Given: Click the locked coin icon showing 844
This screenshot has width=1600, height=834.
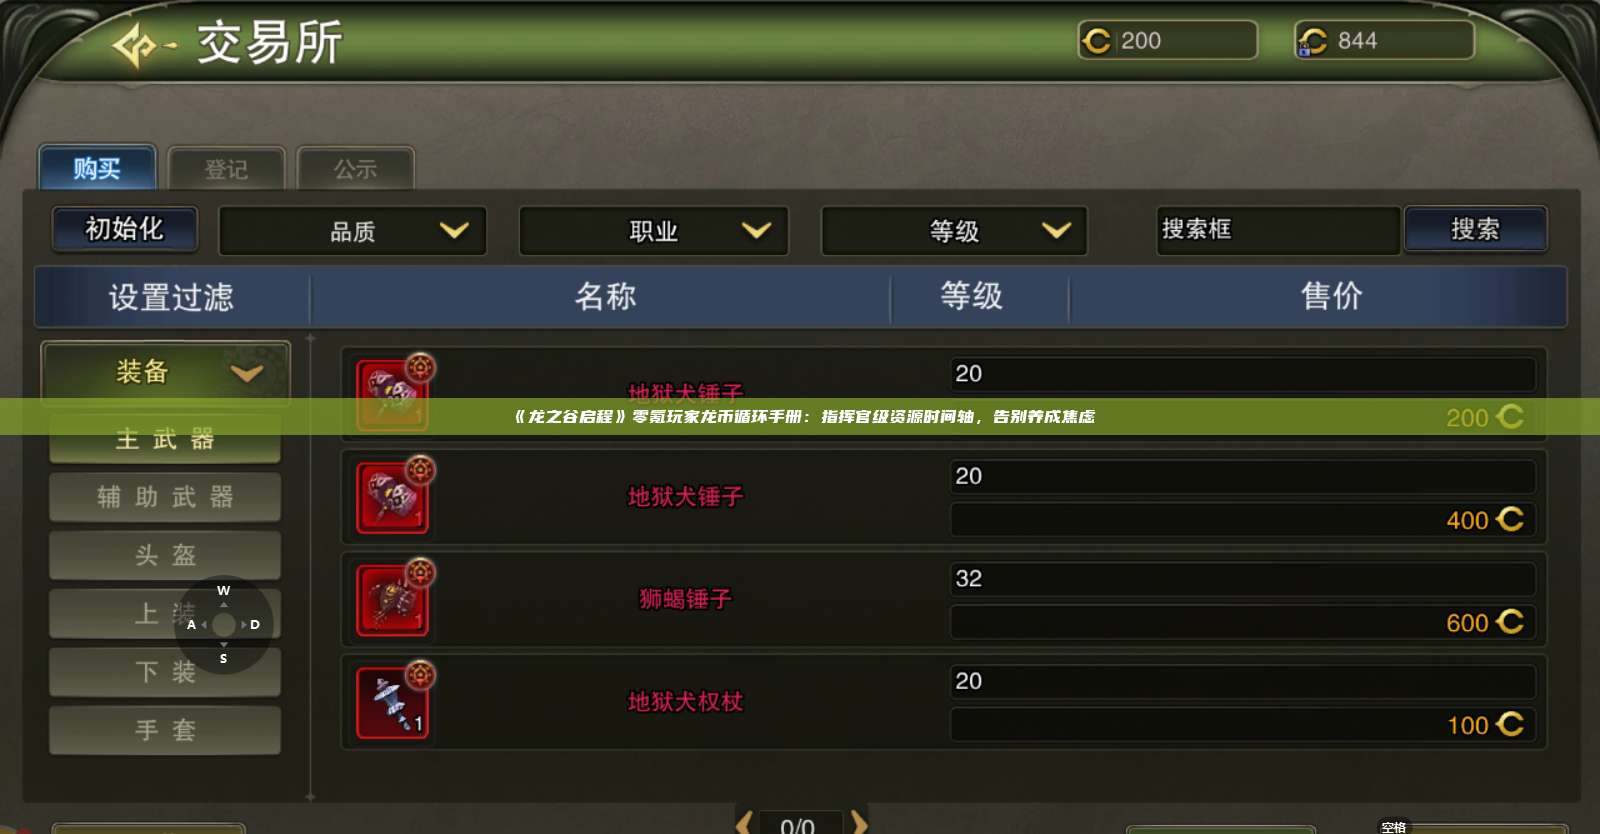Looking at the screenshot, I should (1312, 41).
